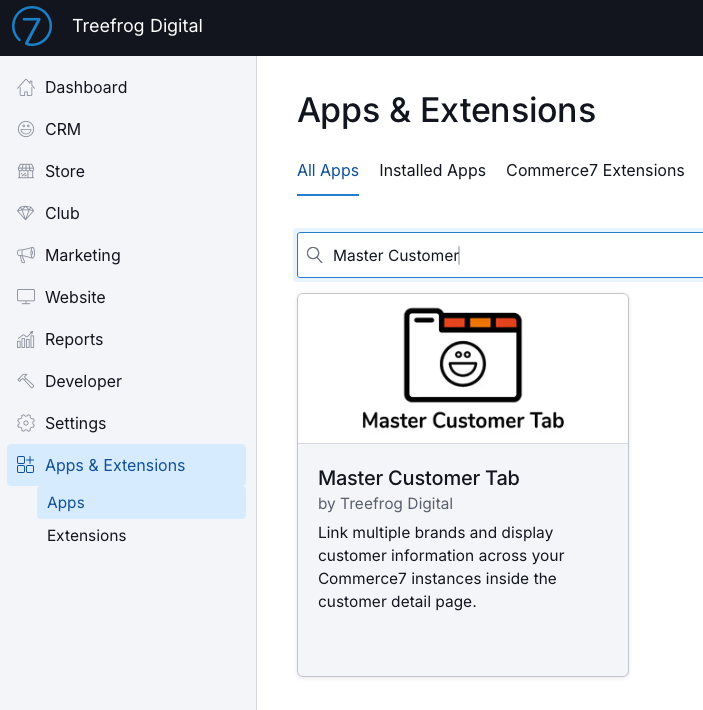Click the Apps & Extensions page heading
Viewport: 703px width, 710px height.
tap(446, 110)
